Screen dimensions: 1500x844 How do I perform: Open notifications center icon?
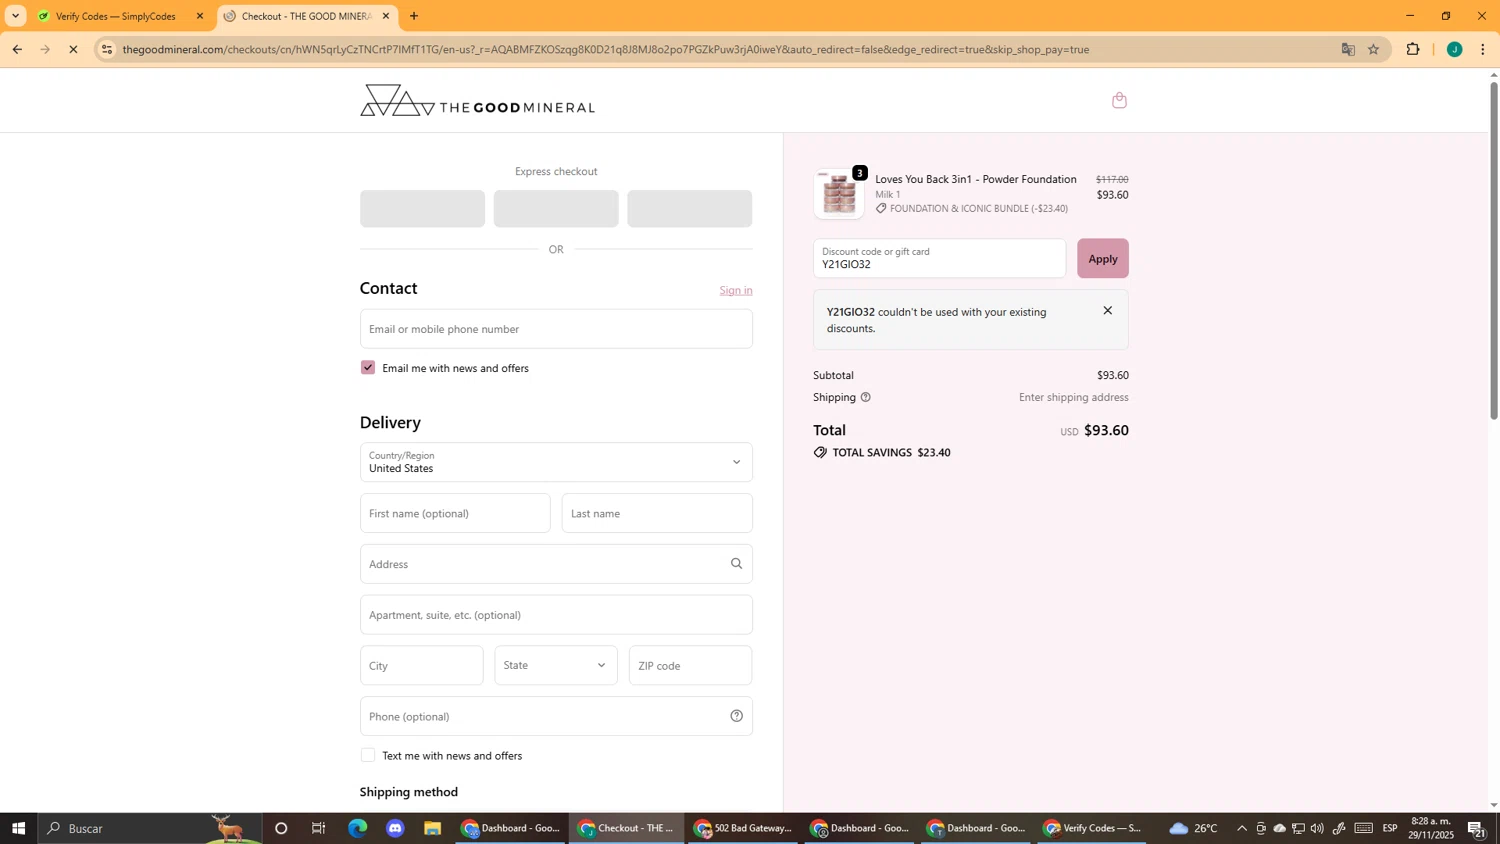point(1476,828)
